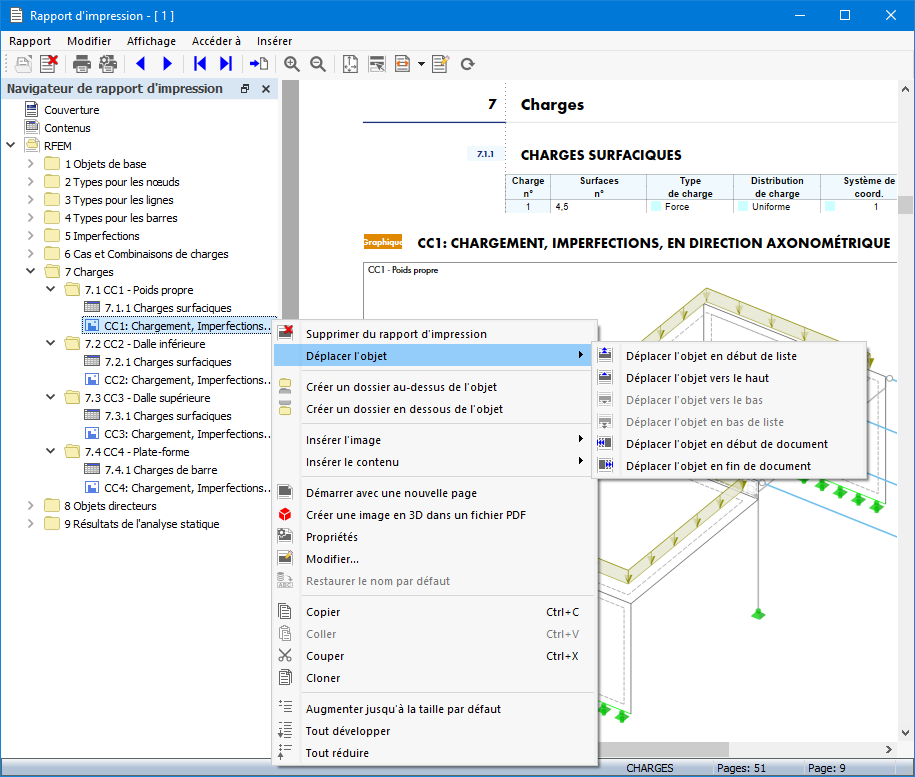Click the go to page icon

coord(259,64)
